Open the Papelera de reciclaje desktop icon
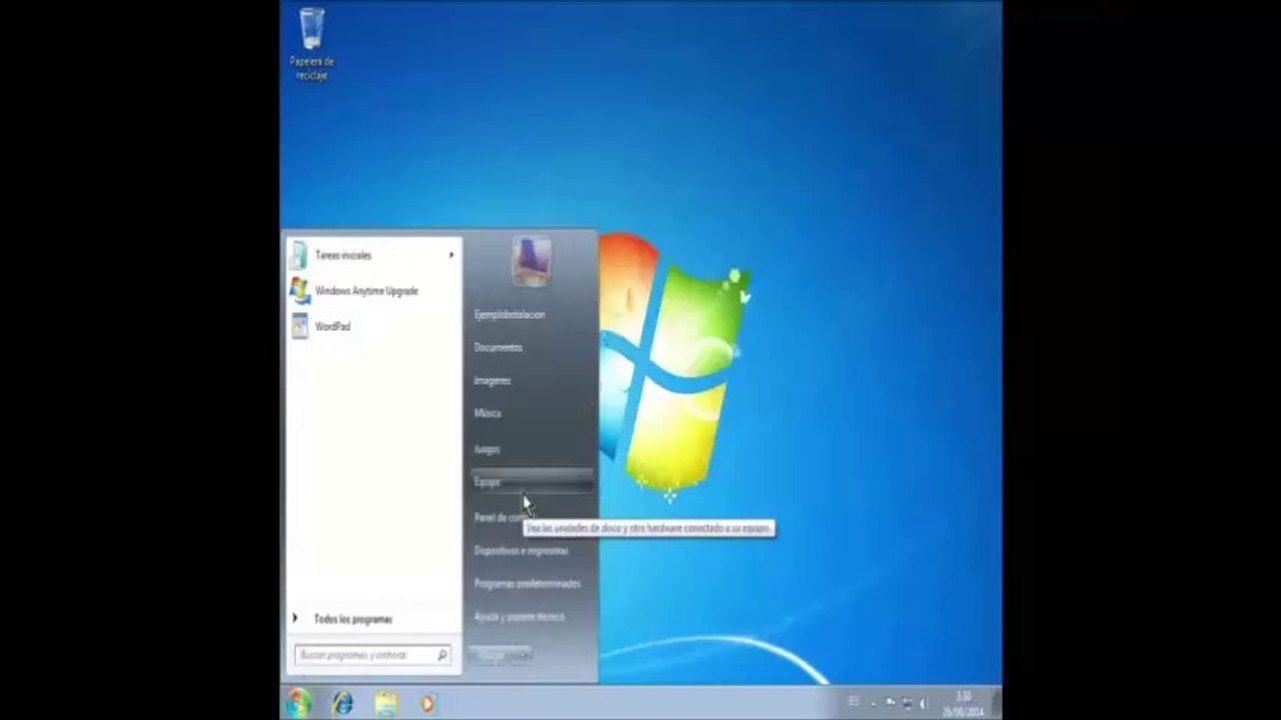The image size is (1281, 720). coord(312,44)
